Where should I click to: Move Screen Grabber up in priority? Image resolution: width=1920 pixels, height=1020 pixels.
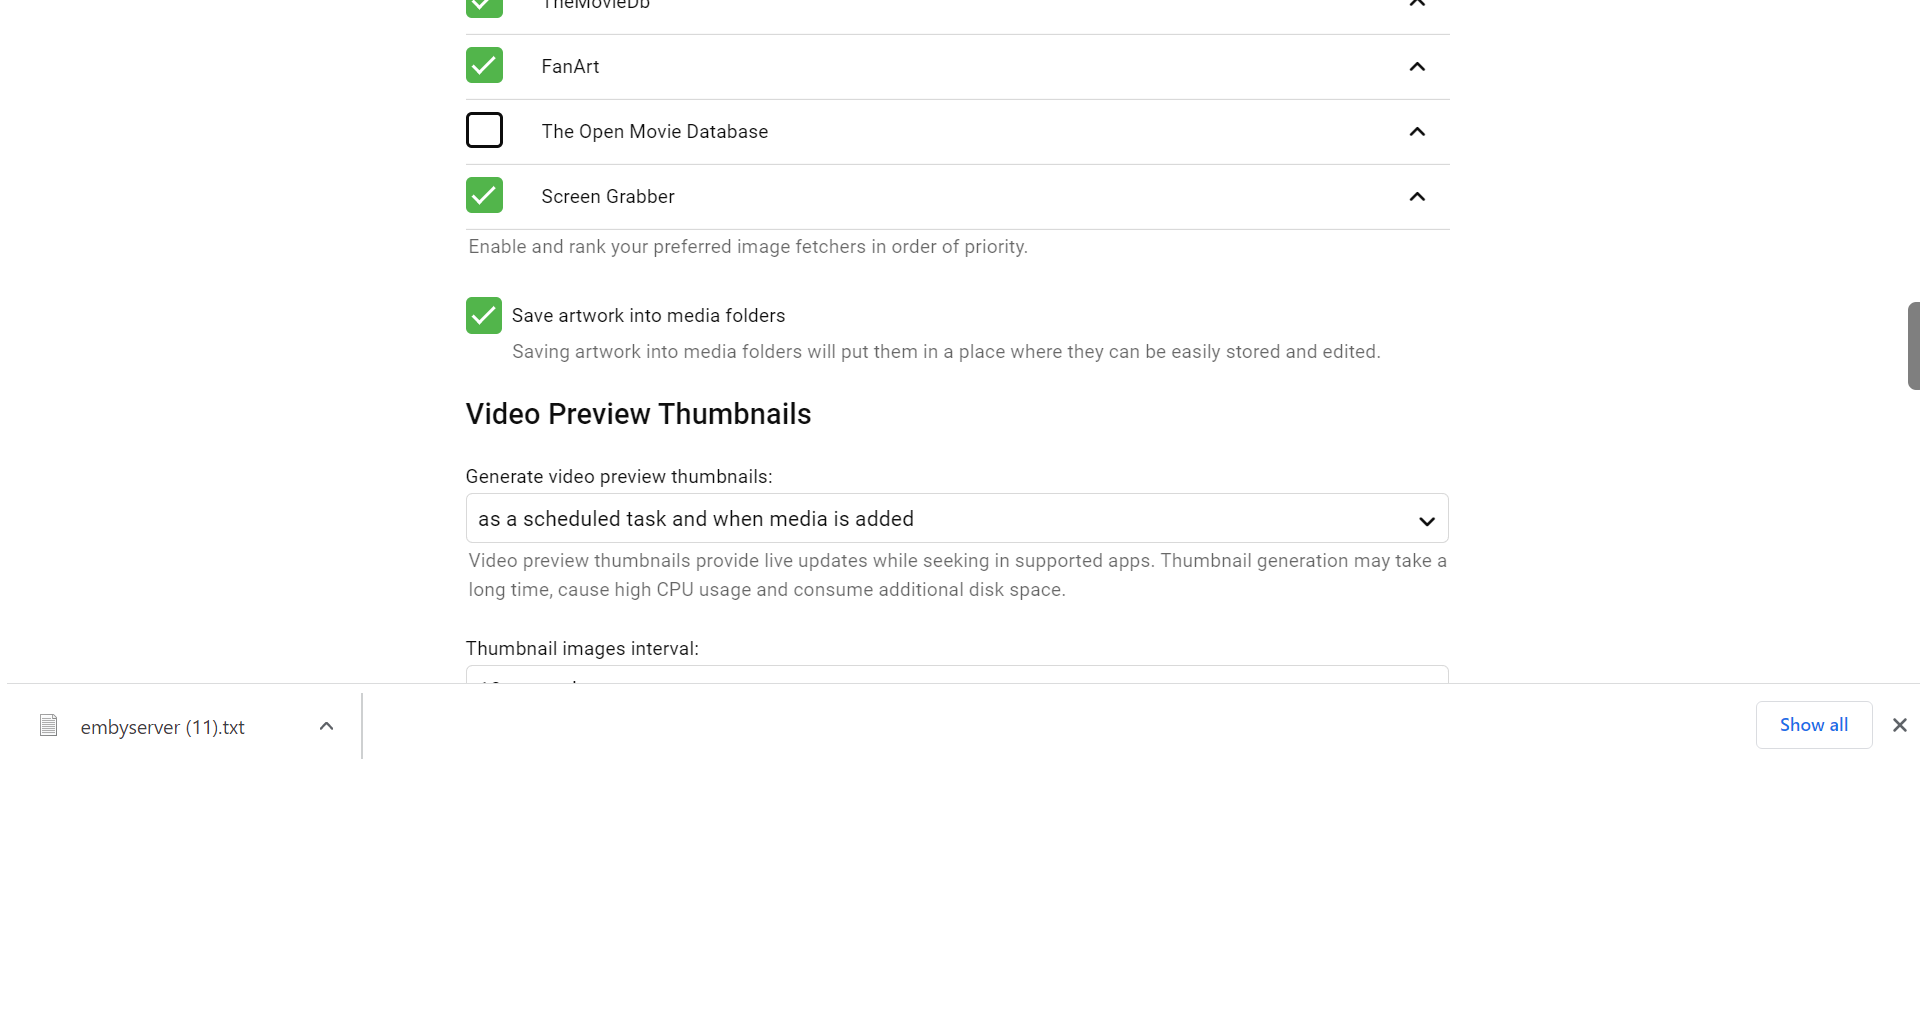(1417, 197)
